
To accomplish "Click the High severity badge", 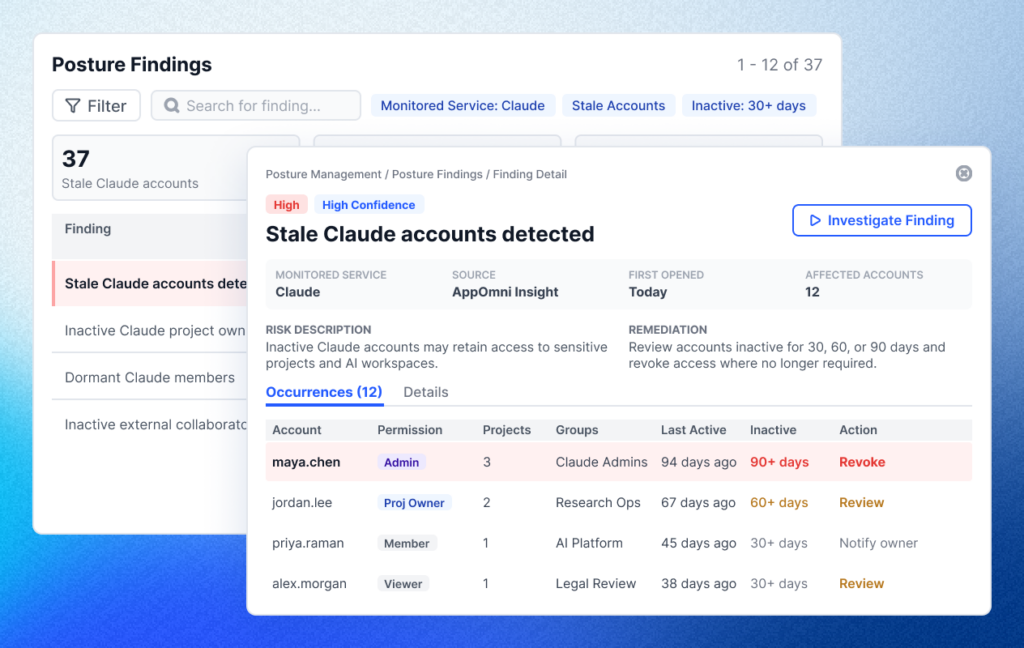I will tap(286, 204).
